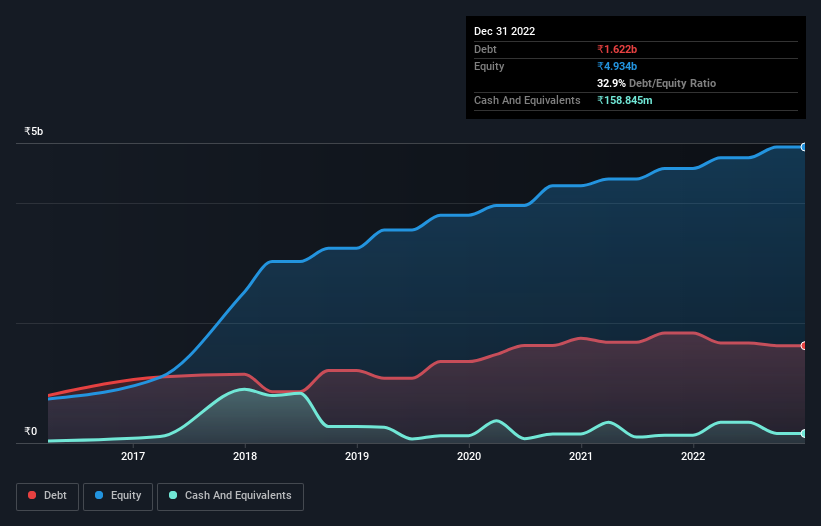This screenshot has height=526, width=821.
Task: Click the 2019 x-axis label
Action: pyautogui.click(x=357, y=456)
